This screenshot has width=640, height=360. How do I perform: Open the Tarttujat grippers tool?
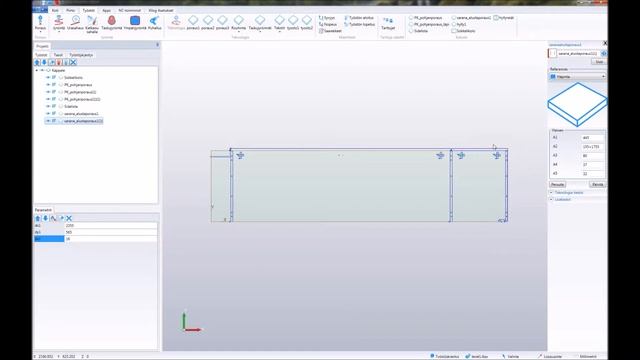(388, 23)
